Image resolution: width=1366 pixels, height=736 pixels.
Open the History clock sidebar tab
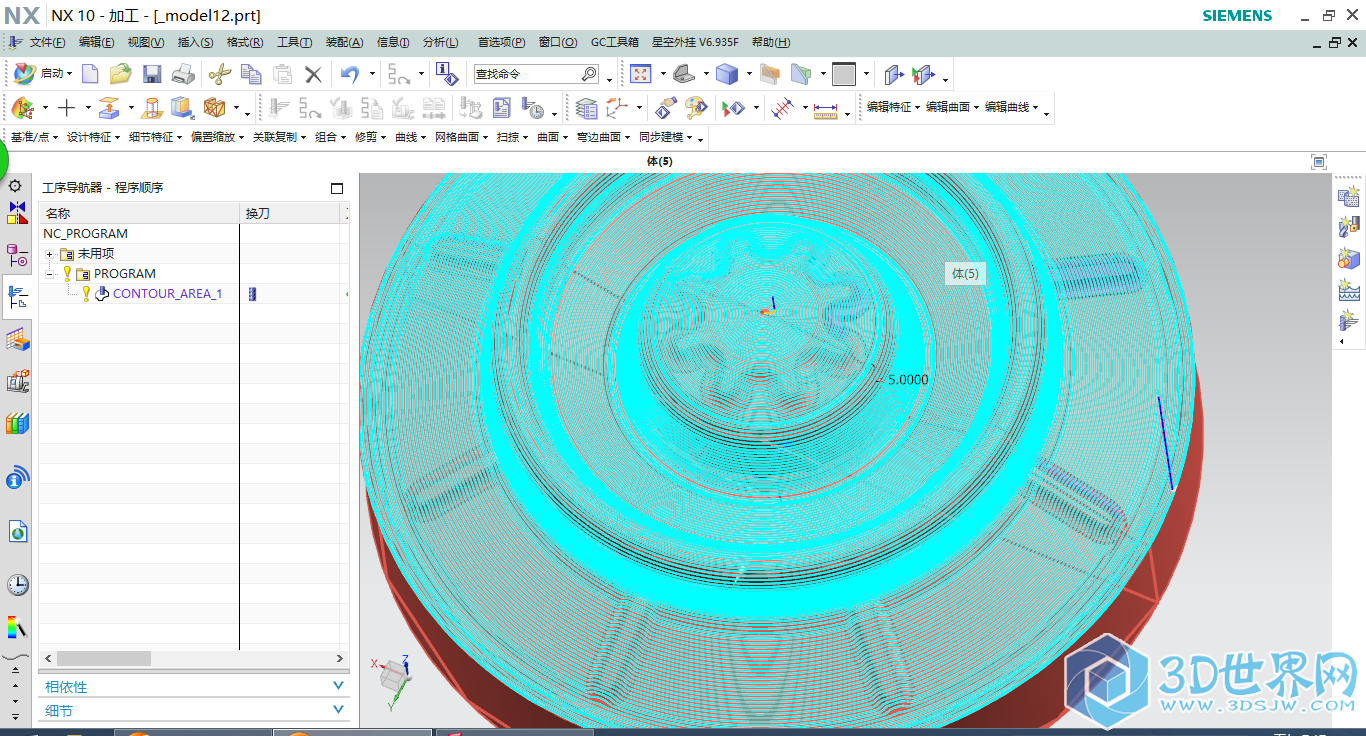[x=17, y=585]
